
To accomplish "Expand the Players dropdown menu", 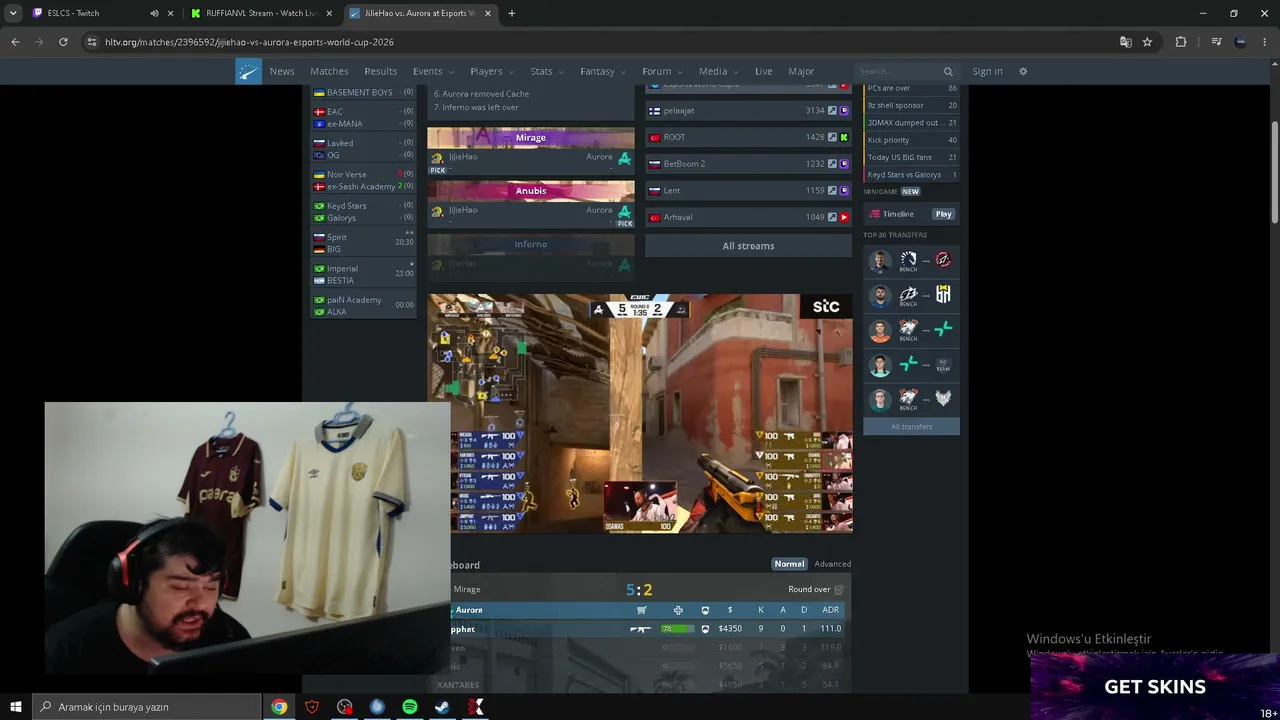I will [492, 71].
